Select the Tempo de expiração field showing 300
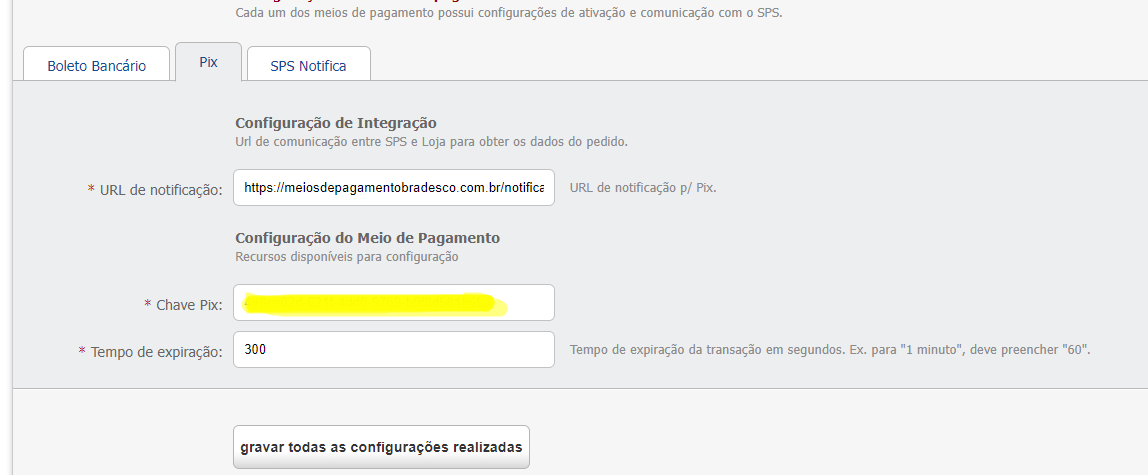 394,349
